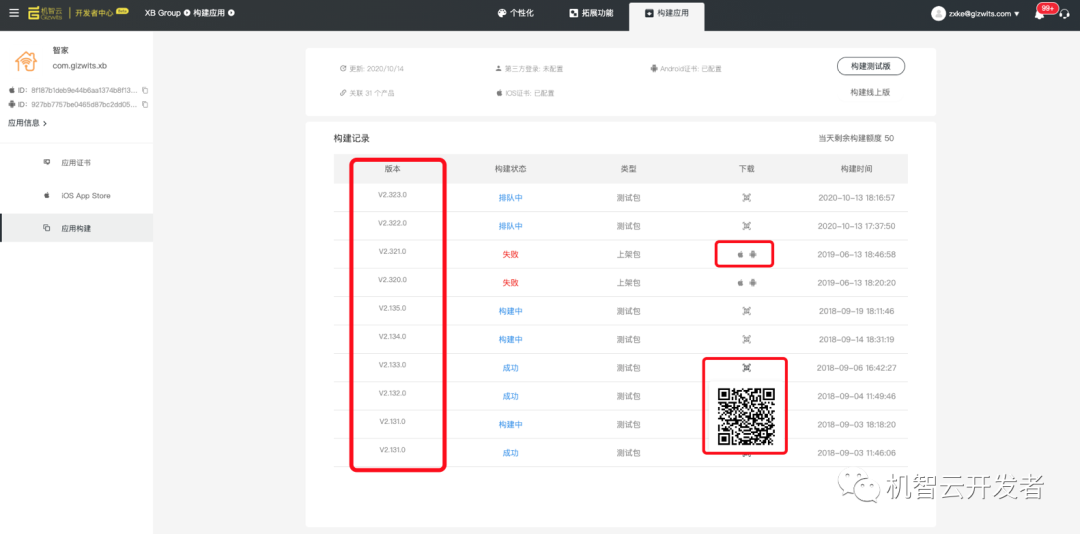Click the Apple download icon for V2.320.0

[740, 283]
